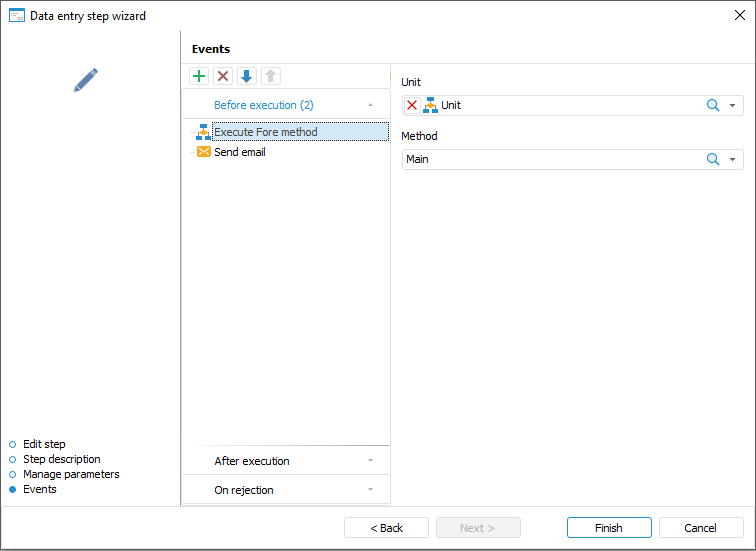Screen dimensions: 756x551
Task: Click the search magnifier in Unit field
Action: 713,105
